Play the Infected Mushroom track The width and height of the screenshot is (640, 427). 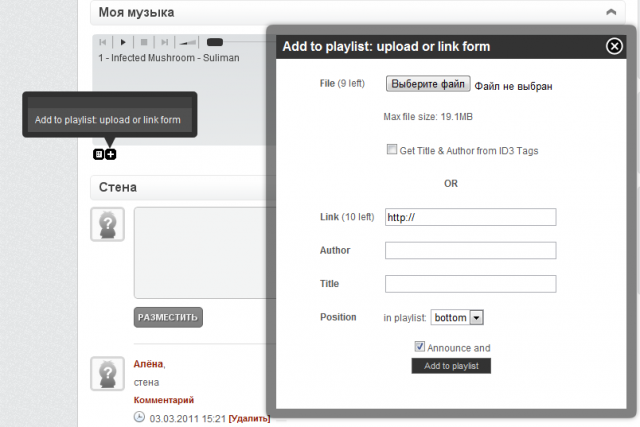123,42
